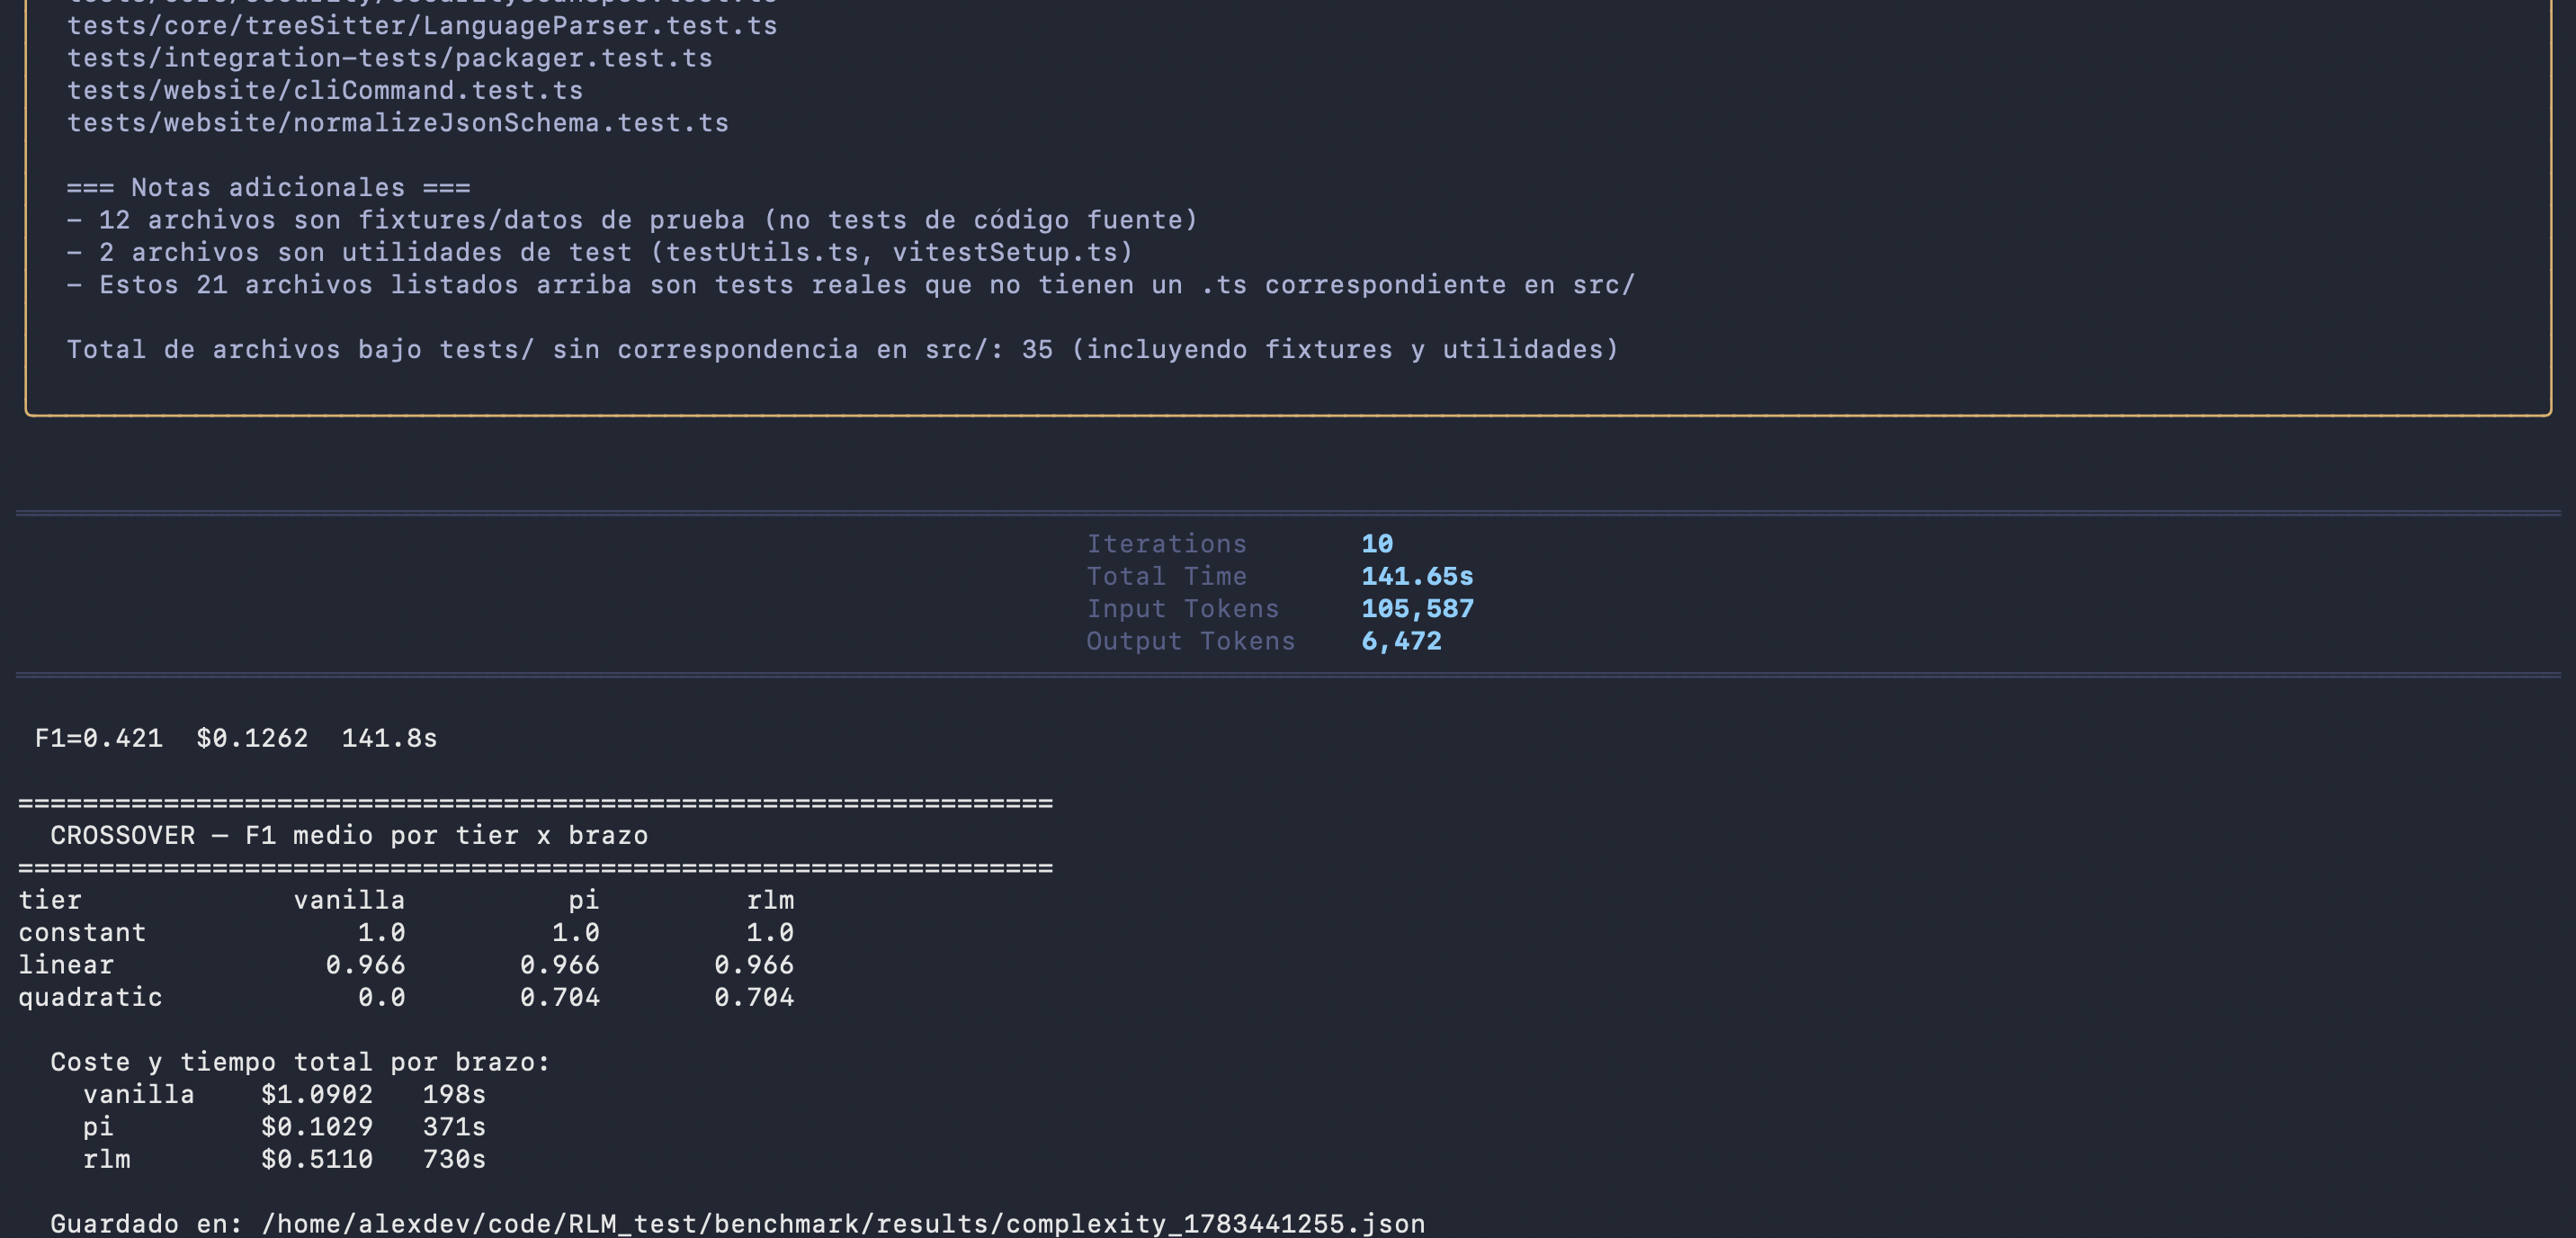Click the pi cost $0.1029
This screenshot has width=2576, height=1238.
(317, 1127)
